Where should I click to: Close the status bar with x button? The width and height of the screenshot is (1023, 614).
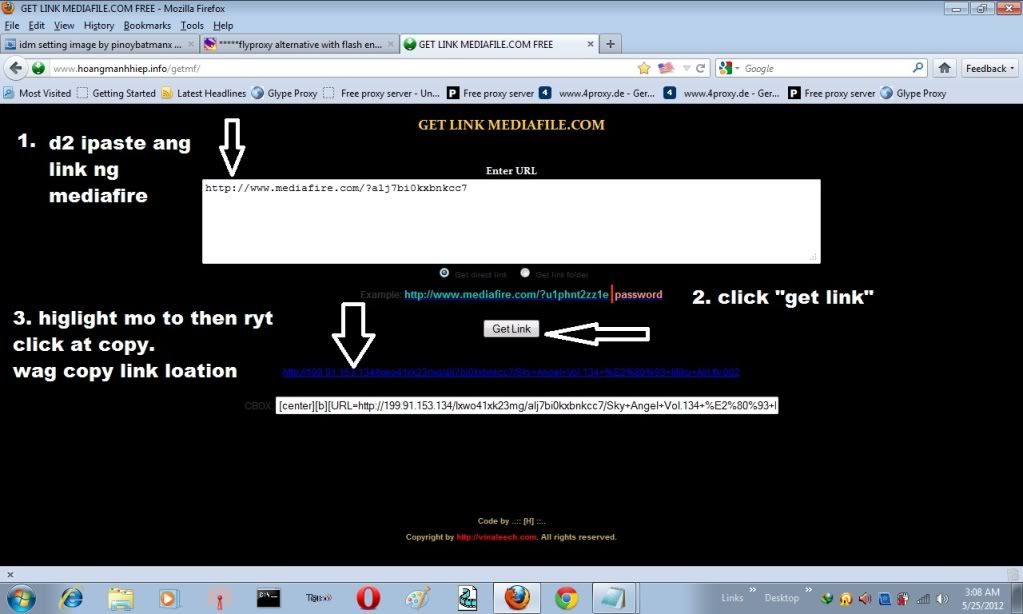10,574
